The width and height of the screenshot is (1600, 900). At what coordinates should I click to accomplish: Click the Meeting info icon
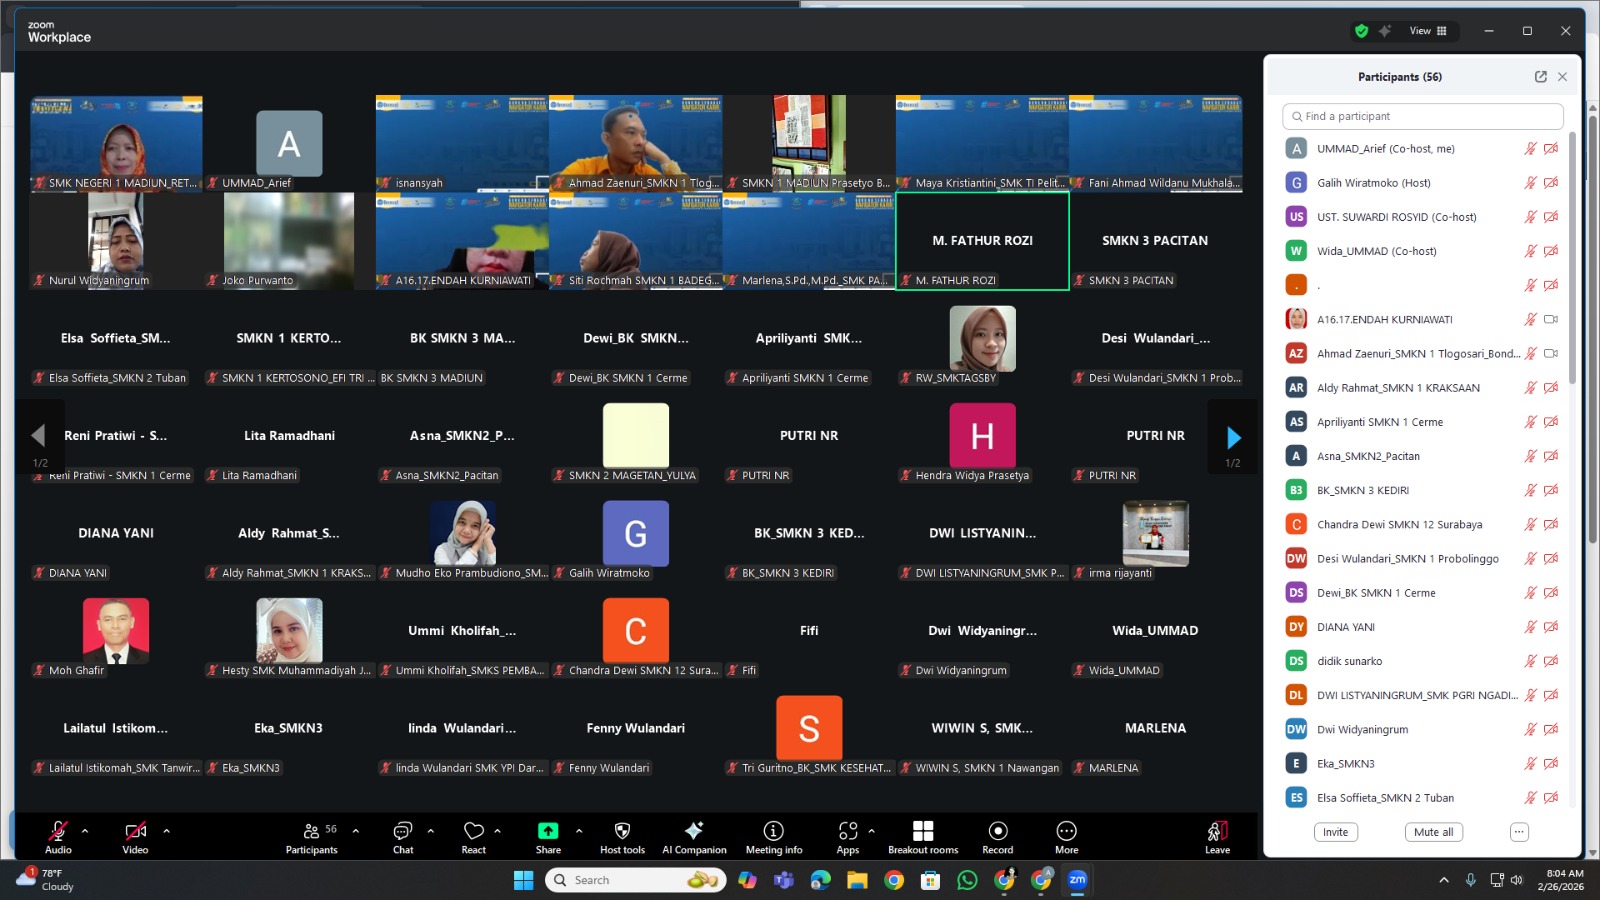[773, 832]
